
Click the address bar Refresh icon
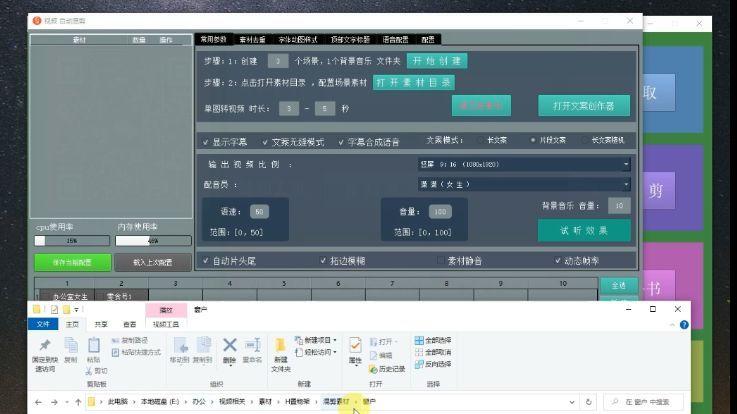click(588, 402)
